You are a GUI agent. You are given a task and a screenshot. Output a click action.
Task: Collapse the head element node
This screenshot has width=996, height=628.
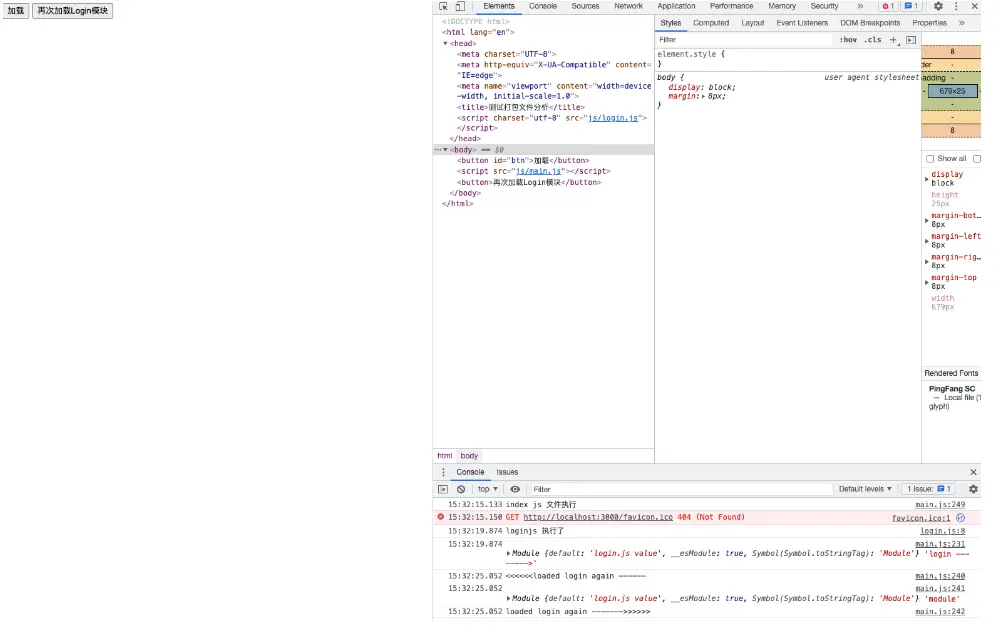click(445, 44)
